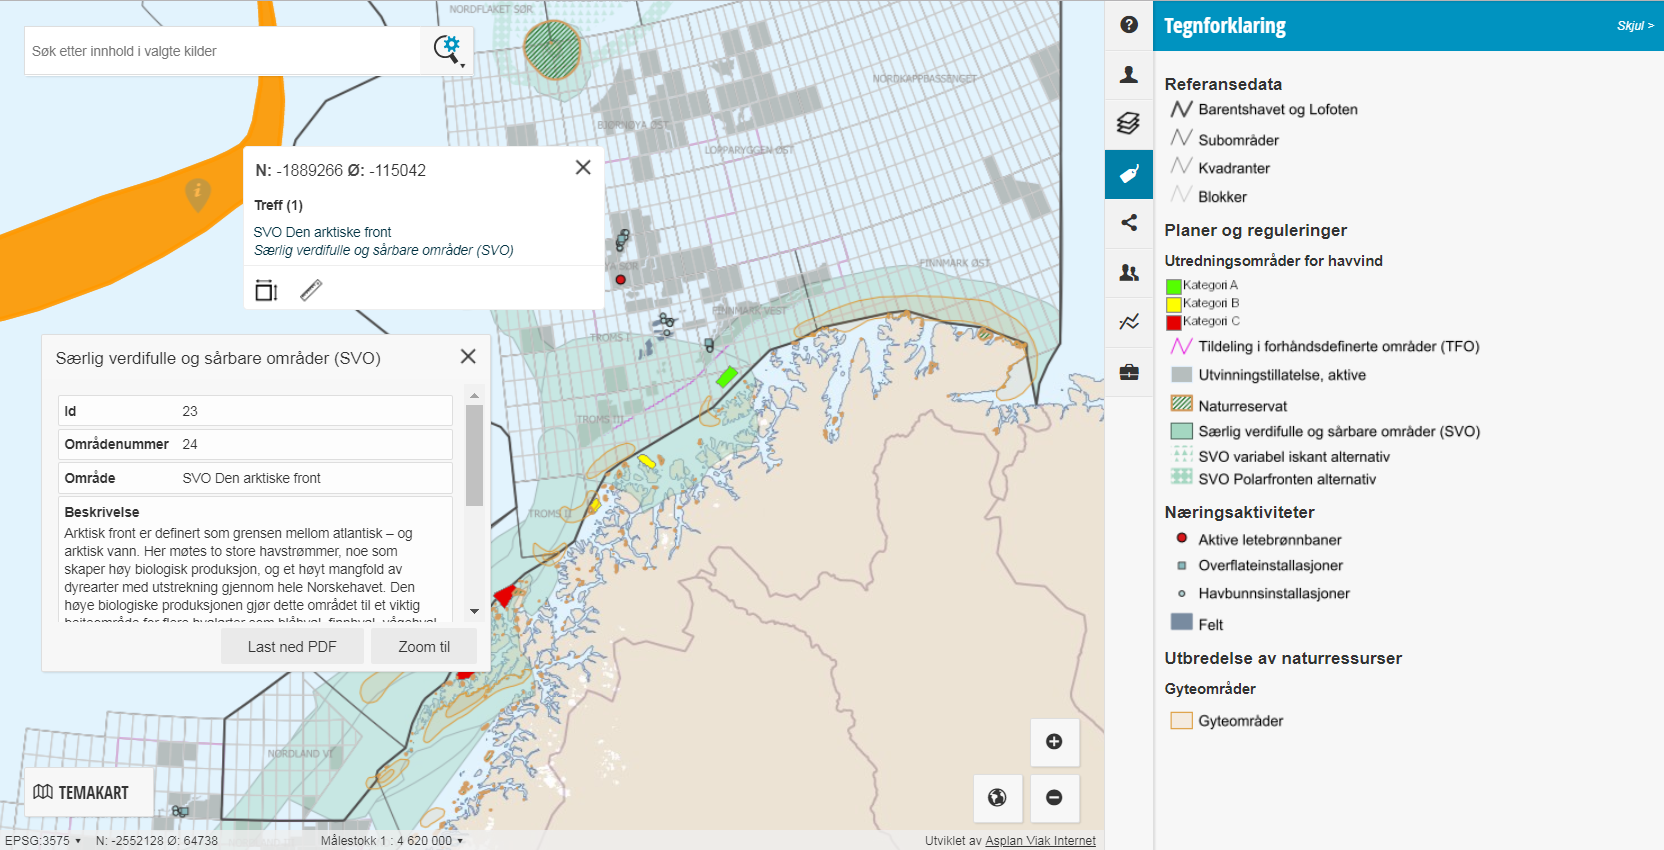Viewport: 1664px width, 850px height.
Task: Open the toolbox briefcase icon
Action: point(1129,372)
